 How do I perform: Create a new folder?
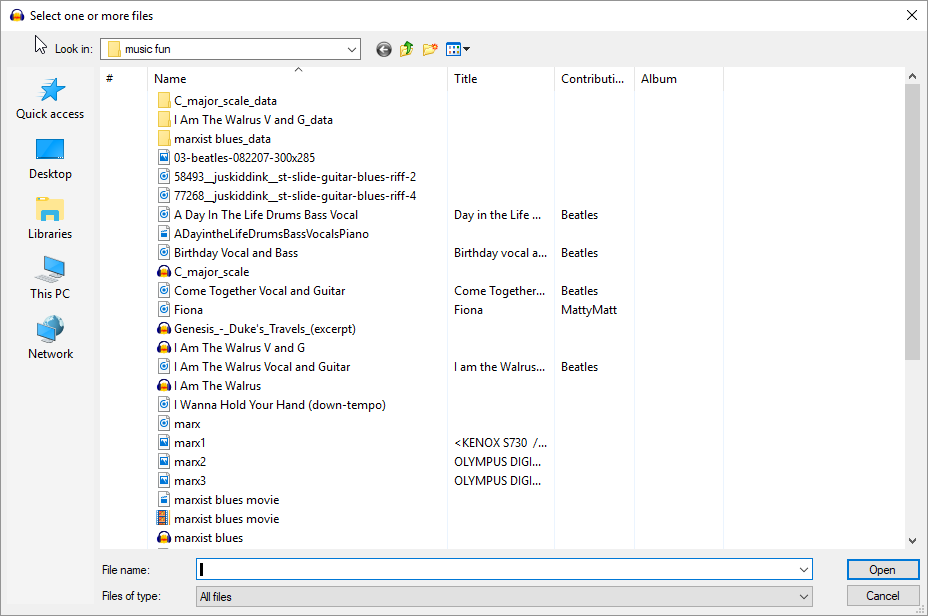click(430, 49)
